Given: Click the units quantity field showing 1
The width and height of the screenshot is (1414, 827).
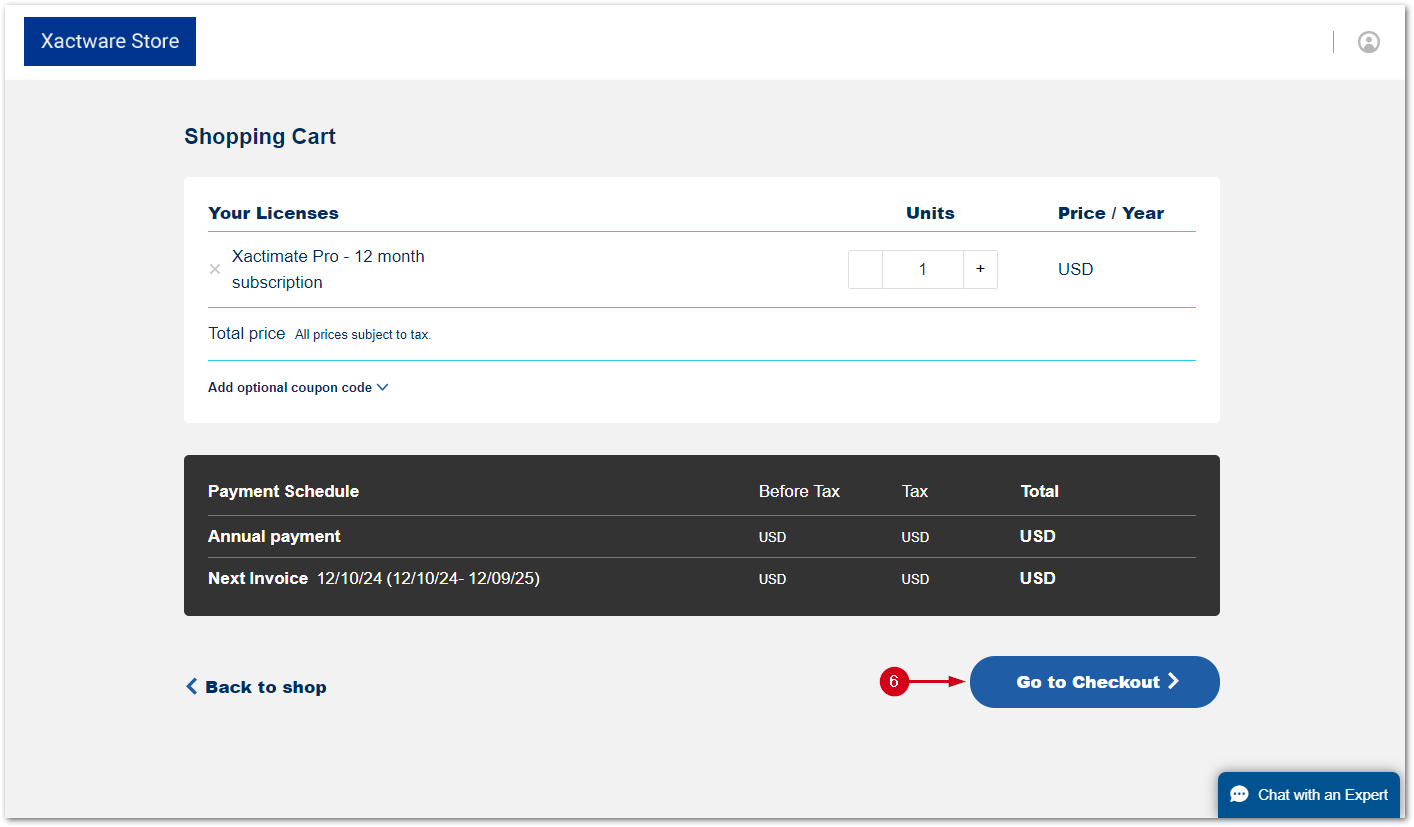Looking at the screenshot, I should point(923,269).
